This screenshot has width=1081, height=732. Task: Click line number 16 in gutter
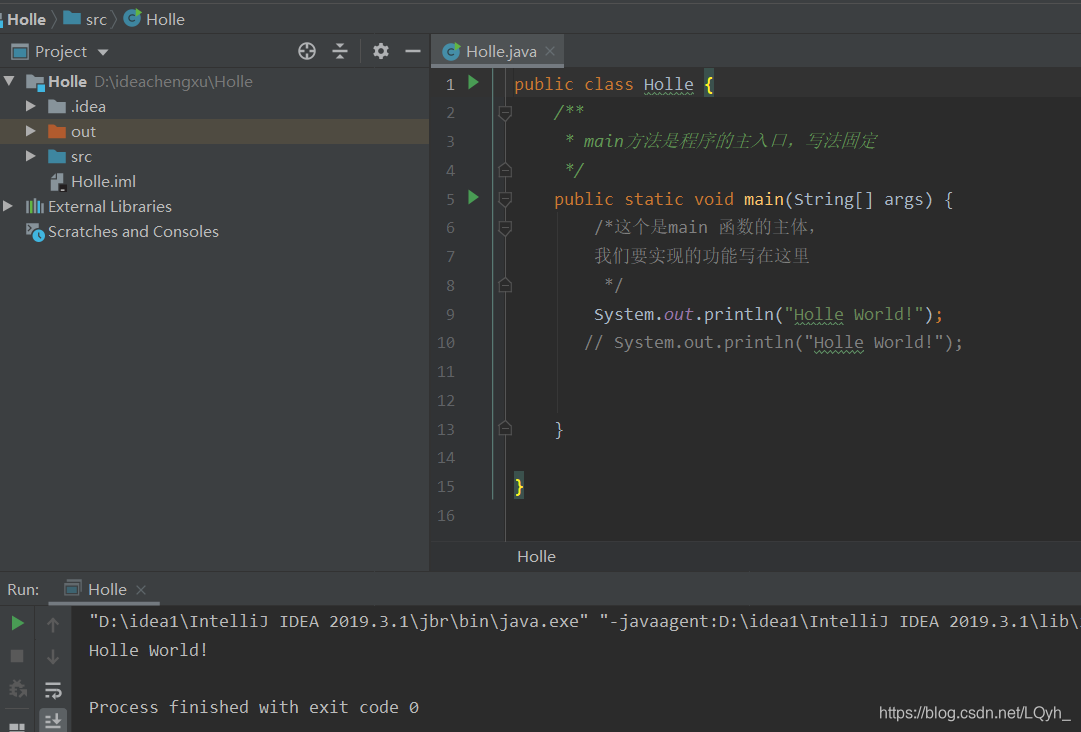[446, 515]
